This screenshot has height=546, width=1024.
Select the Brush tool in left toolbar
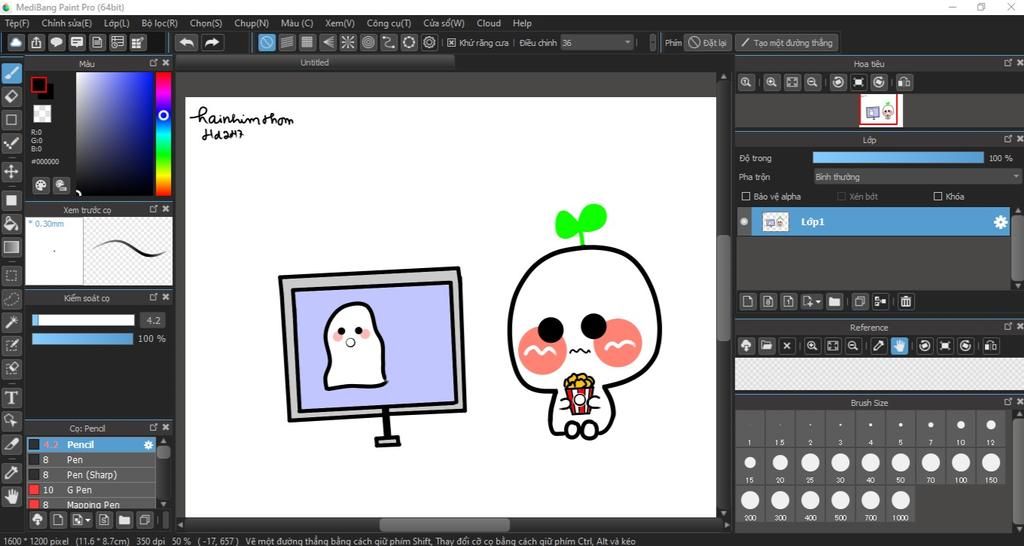pyautogui.click(x=12, y=74)
